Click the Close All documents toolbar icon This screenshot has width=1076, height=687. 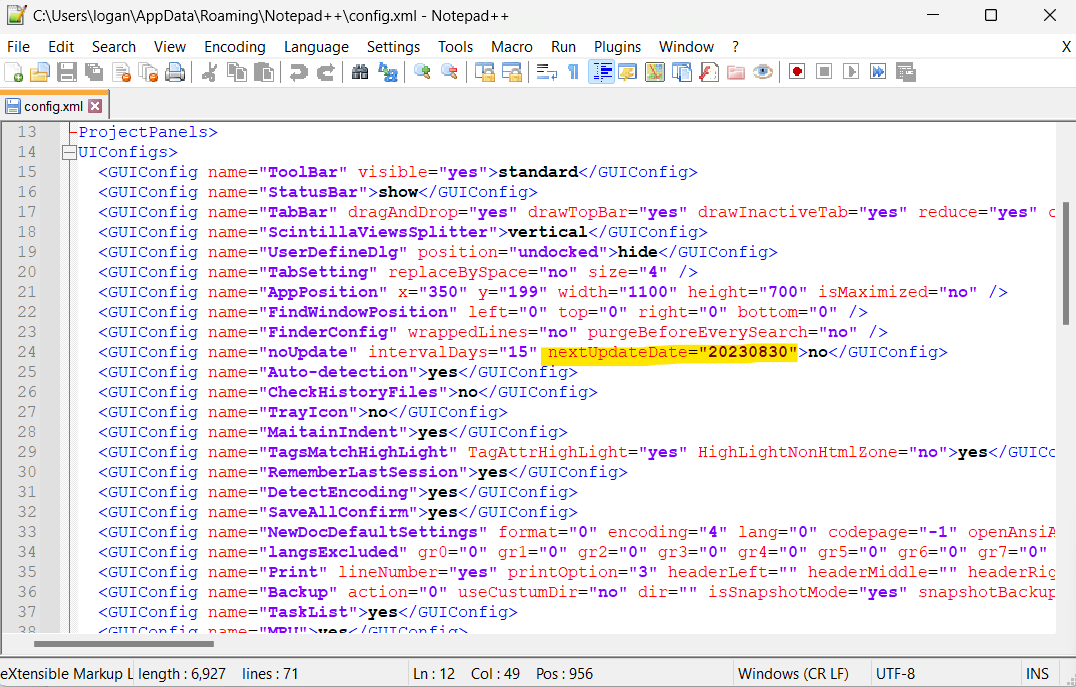148,72
